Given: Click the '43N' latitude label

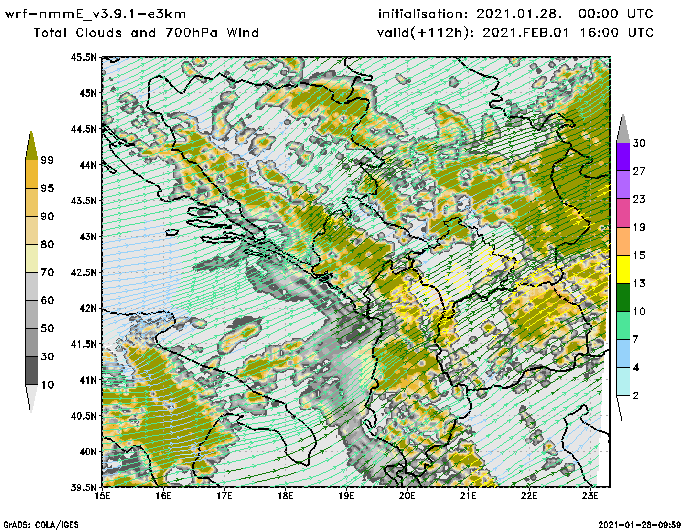Looking at the screenshot, I should (x=87, y=236).
